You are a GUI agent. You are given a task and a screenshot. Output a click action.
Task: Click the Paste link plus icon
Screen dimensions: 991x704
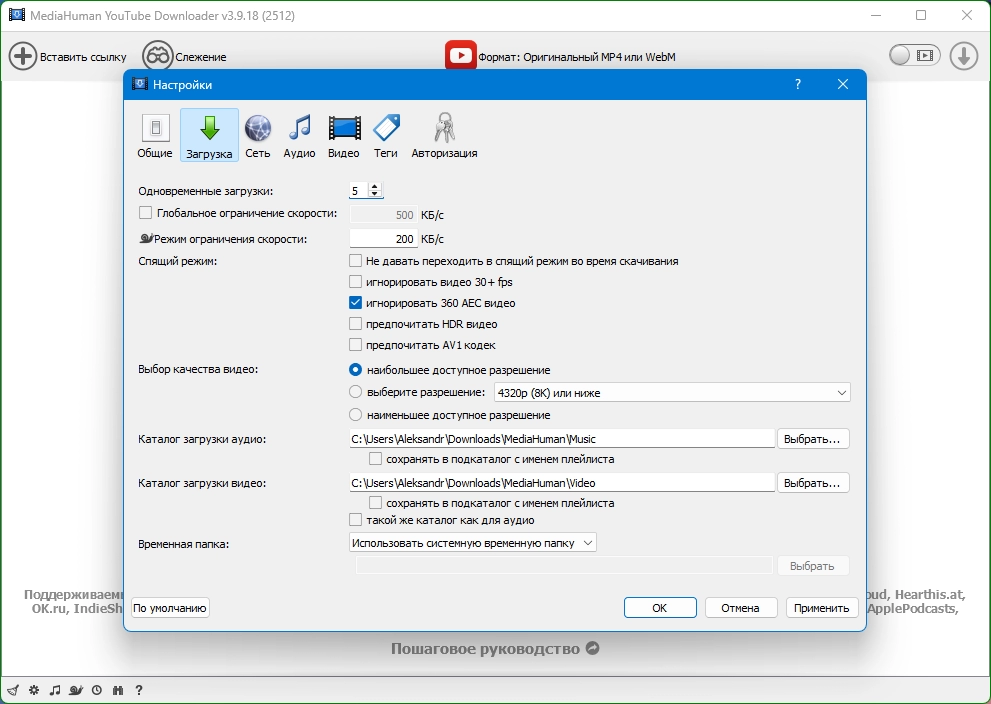(x=23, y=56)
